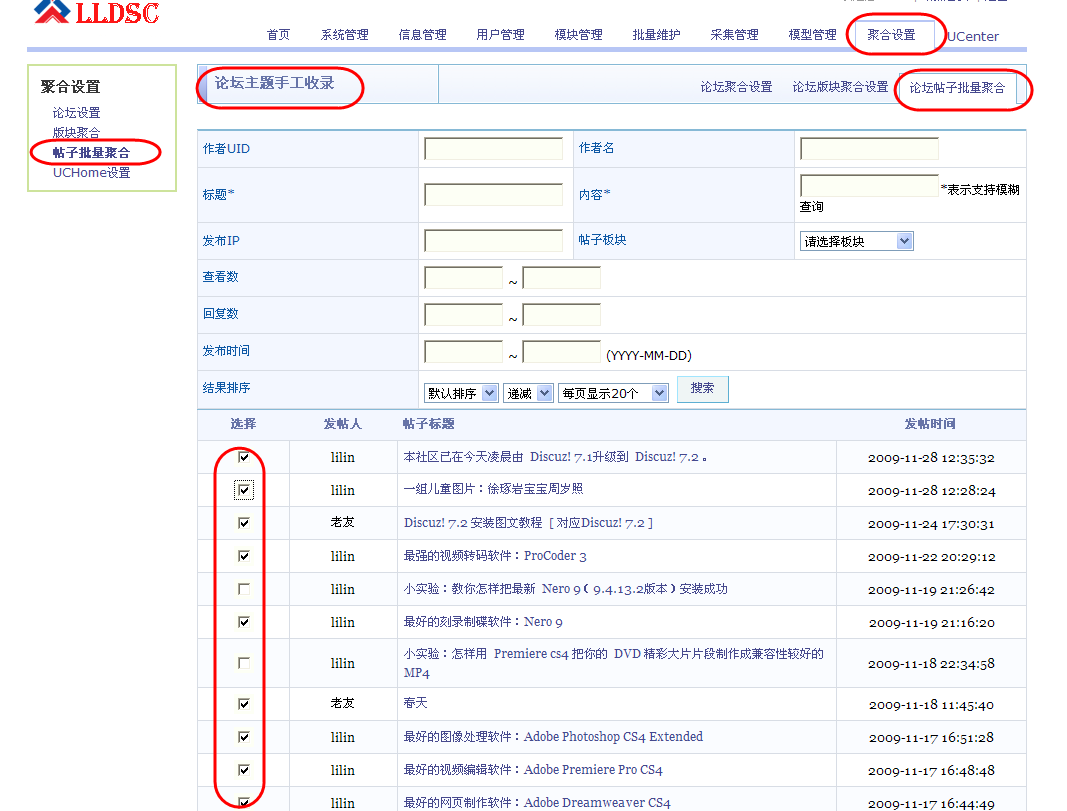Navigate to the UCenter link
Screen dimensions: 1067x811
point(971,36)
